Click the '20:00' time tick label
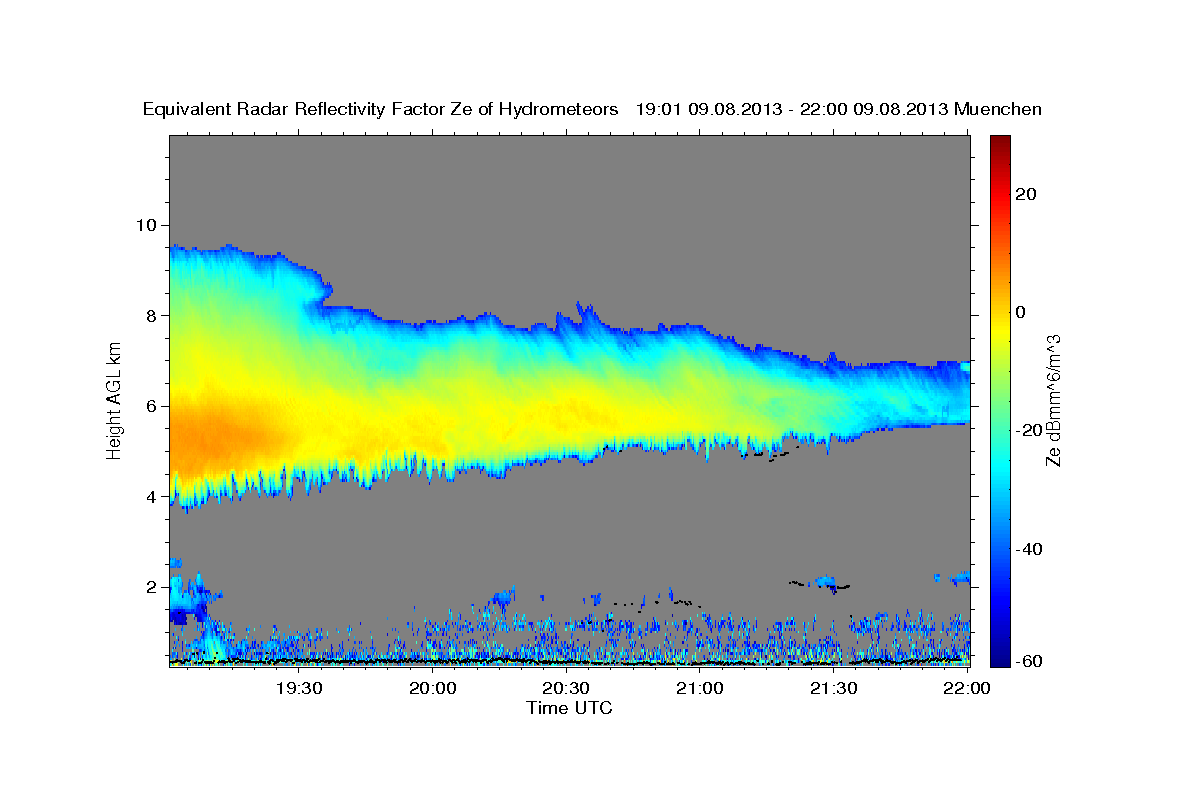 tap(433, 688)
